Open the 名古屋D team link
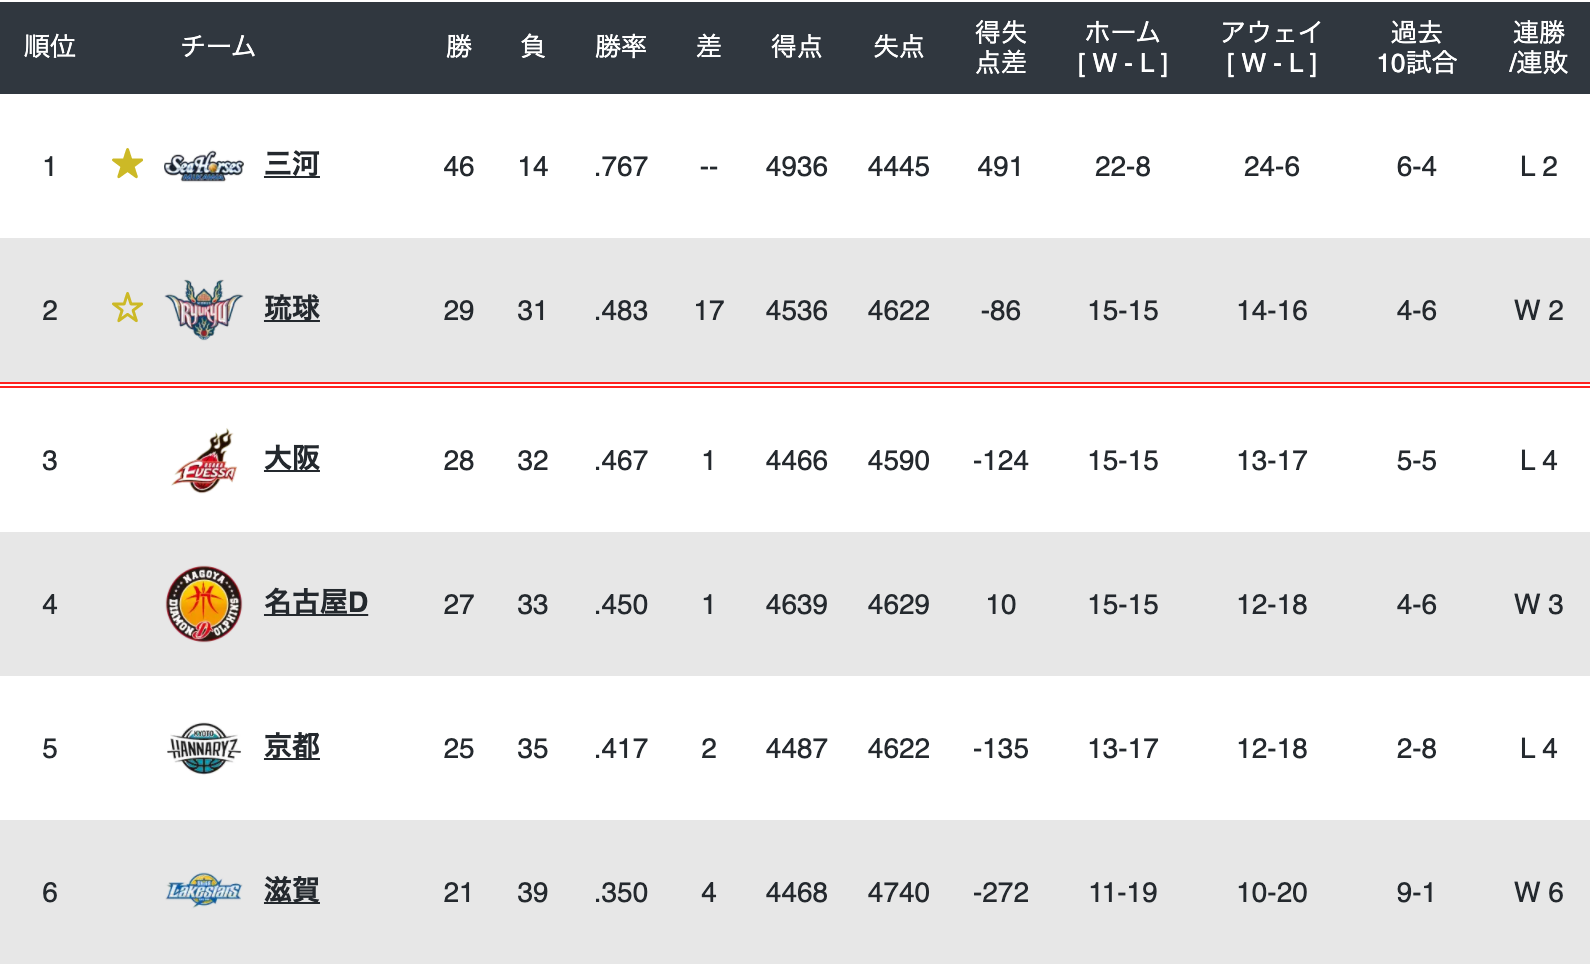The image size is (1590, 964). coord(316,603)
